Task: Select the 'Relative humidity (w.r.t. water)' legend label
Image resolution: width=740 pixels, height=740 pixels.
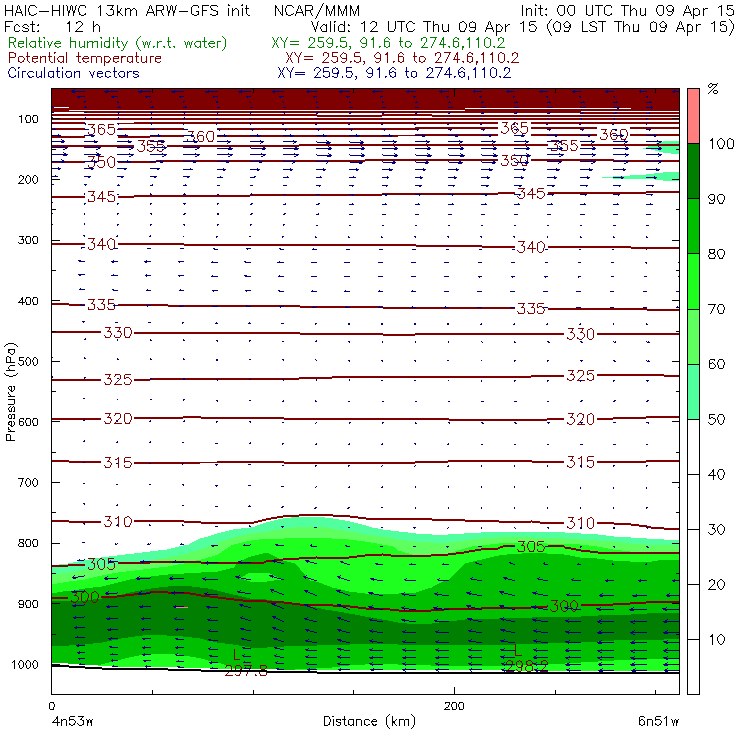Action: coord(118,43)
